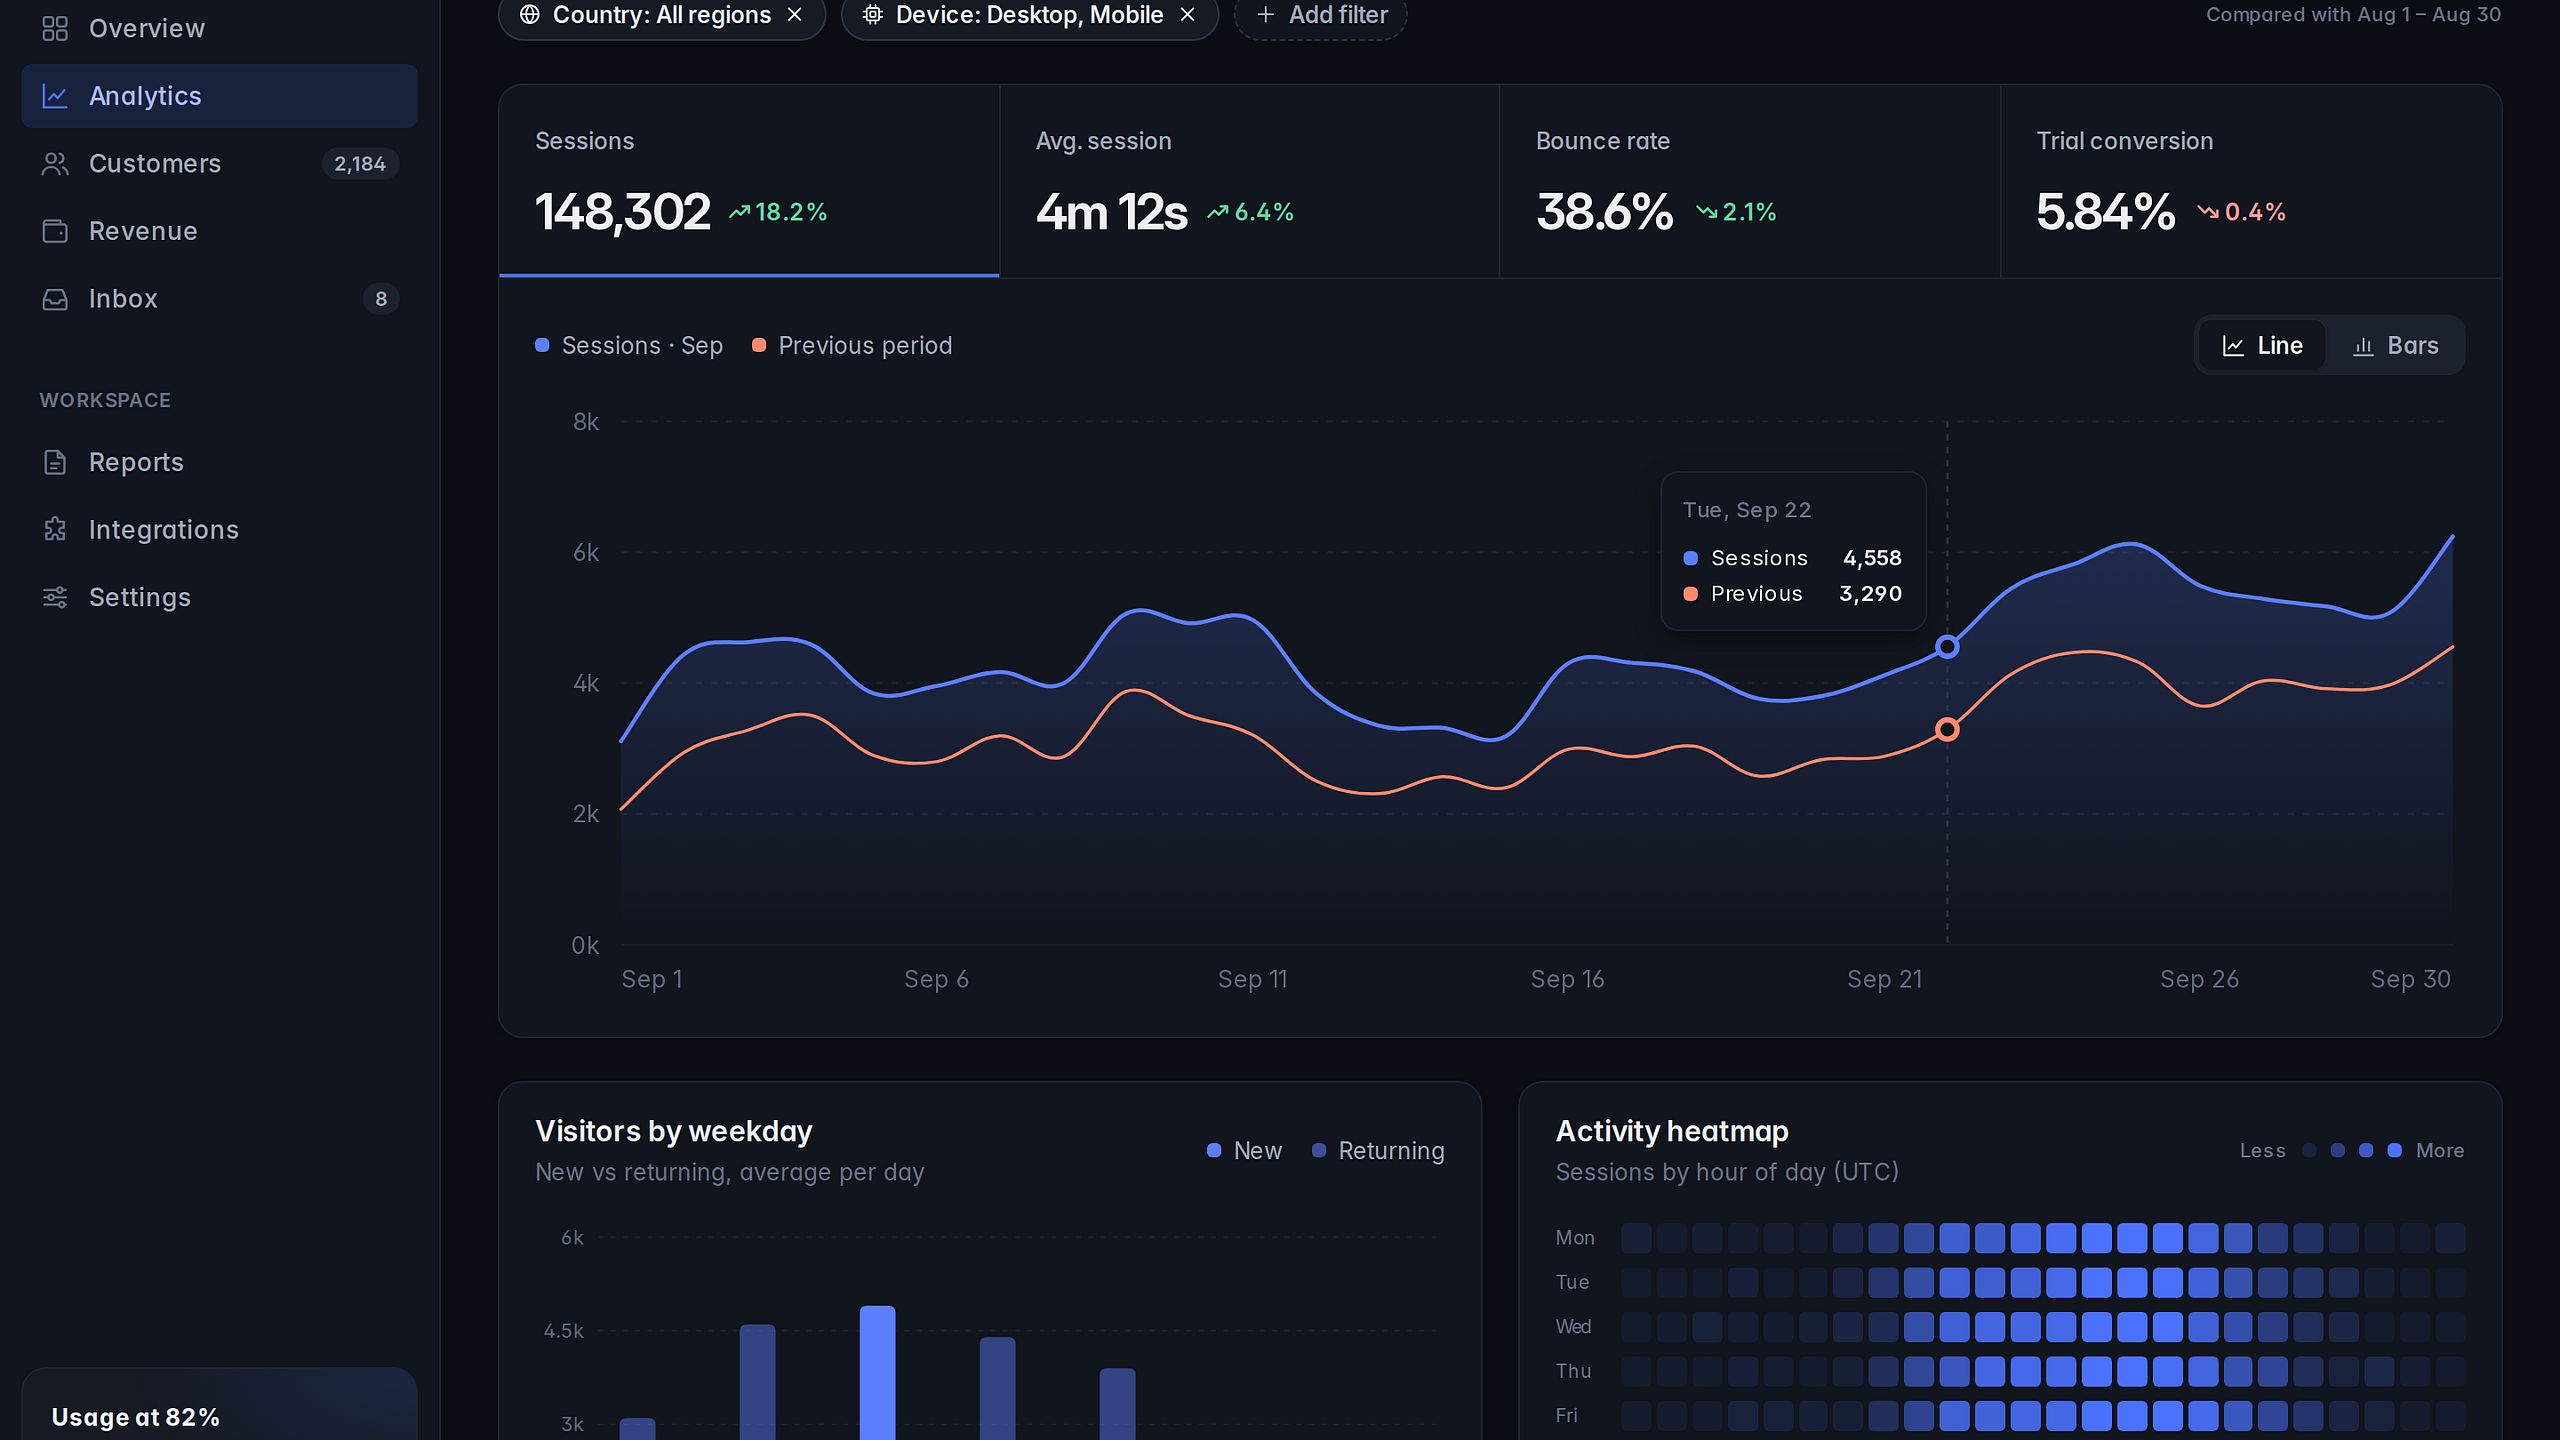Open the Customers 2,184 count badge
Screen dimensions: 2560x1440
coord(360,164)
